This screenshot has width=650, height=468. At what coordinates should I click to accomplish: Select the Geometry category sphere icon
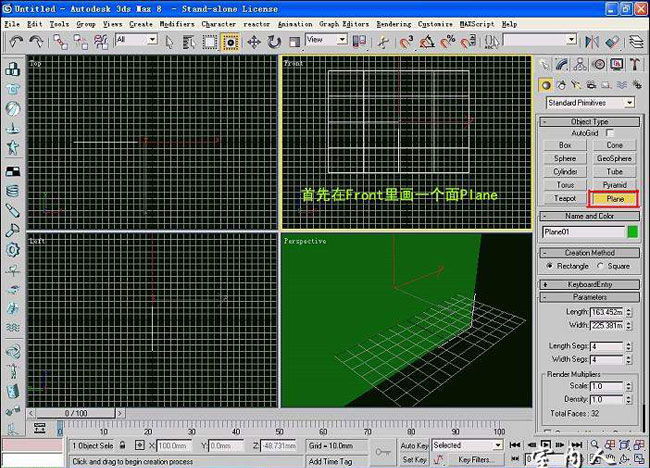click(546, 85)
